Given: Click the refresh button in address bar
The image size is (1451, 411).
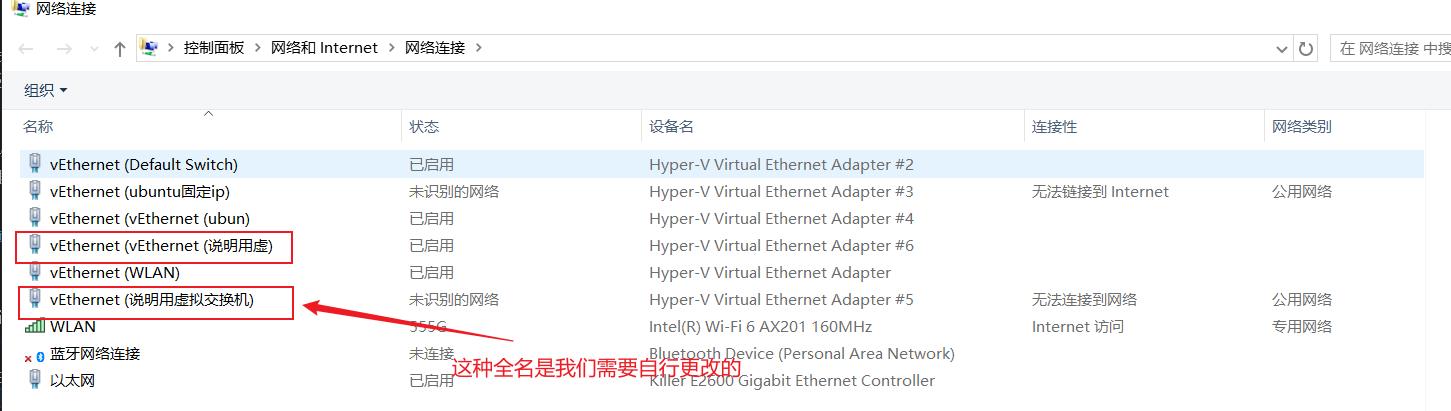Looking at the screenshot, I should tap(1305, 48).
